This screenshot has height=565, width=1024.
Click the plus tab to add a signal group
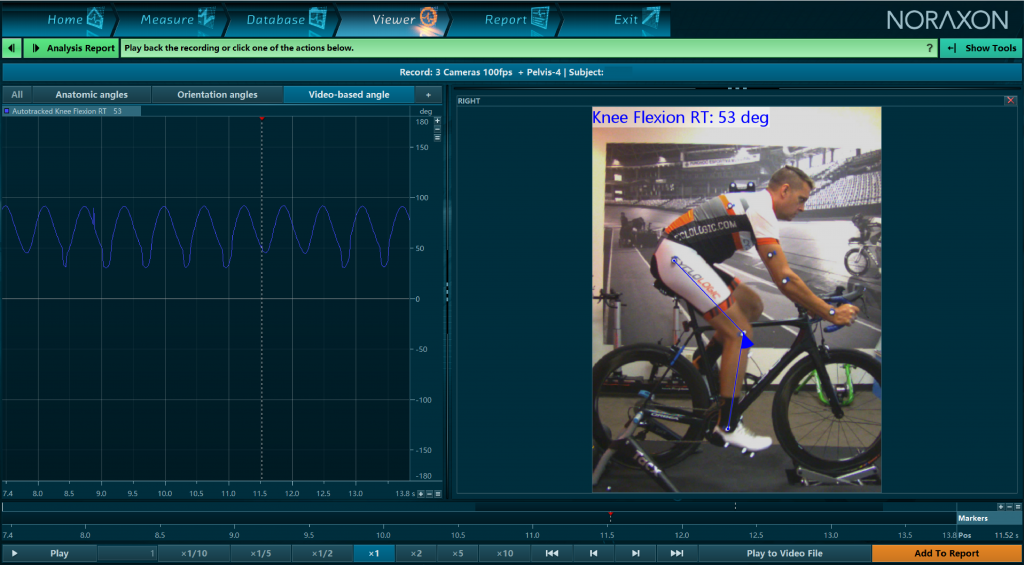click(428, 95)
